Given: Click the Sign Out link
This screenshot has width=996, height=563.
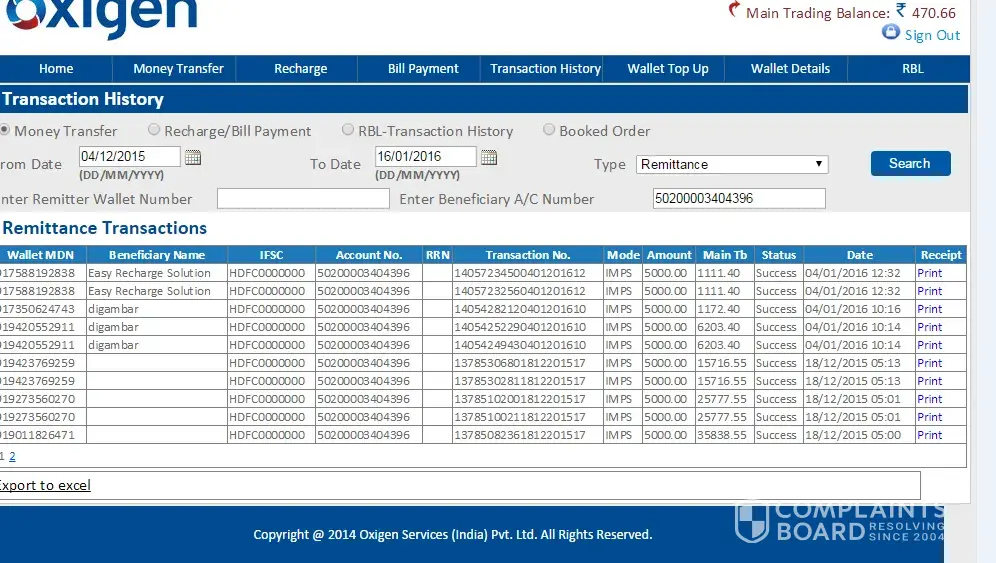Looking at the screenshot, I should coord(932,35).
